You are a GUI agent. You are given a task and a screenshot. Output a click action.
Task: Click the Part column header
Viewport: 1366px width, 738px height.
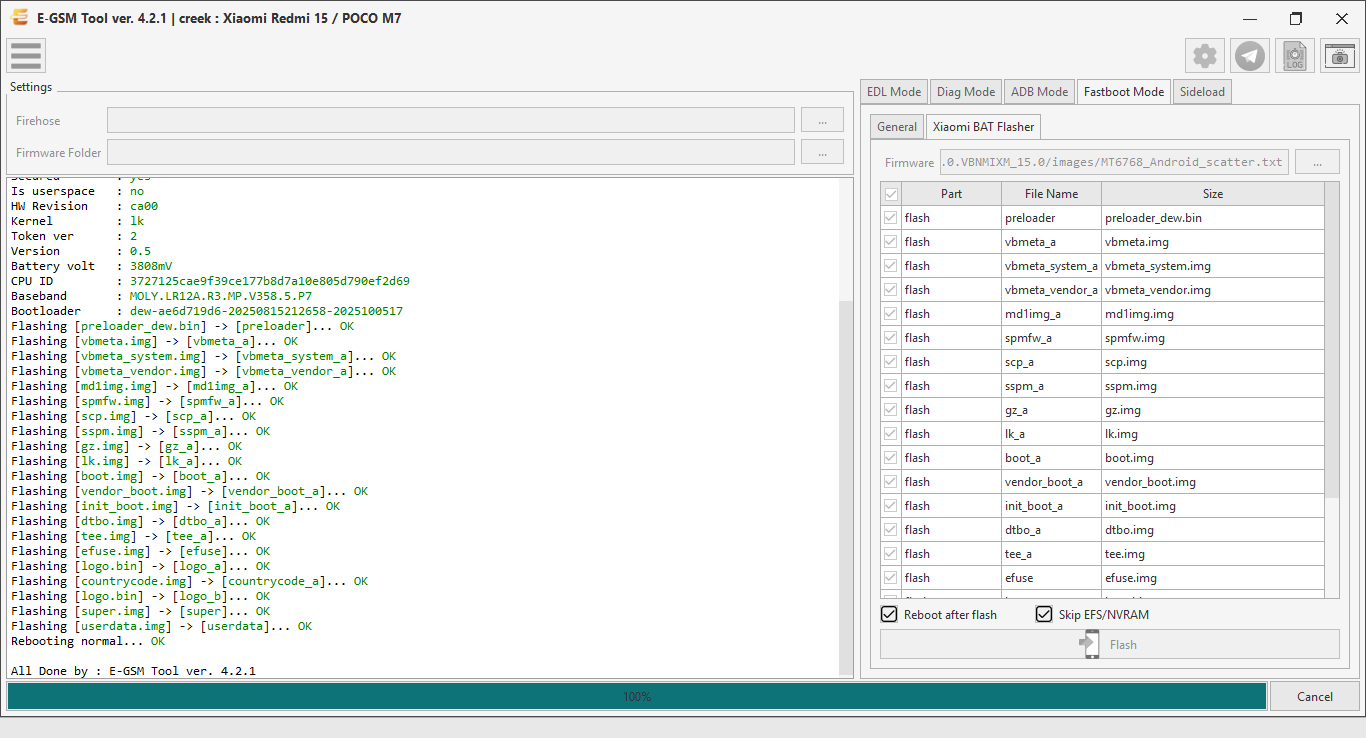pos(951,194)
